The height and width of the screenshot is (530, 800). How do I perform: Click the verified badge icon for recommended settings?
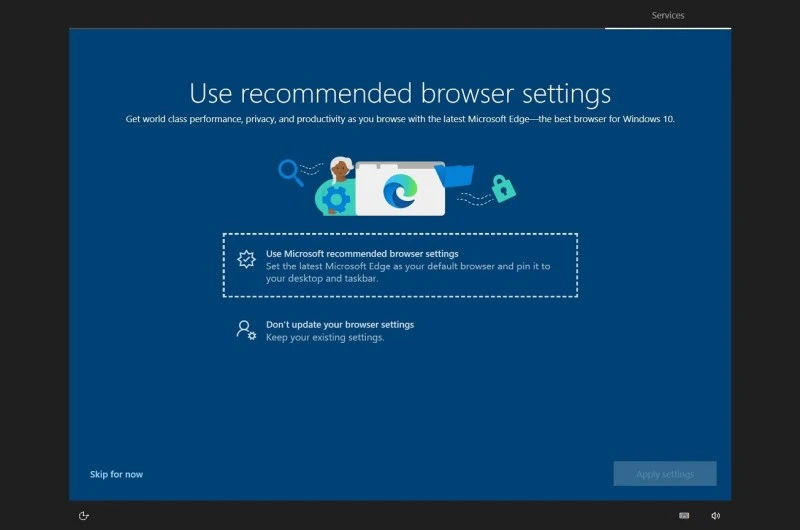246,260
